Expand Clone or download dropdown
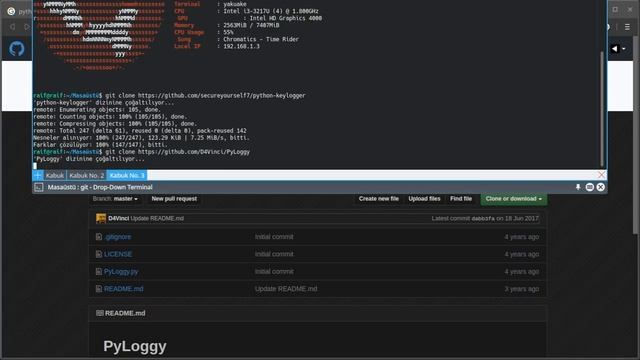This screenshot has height=360, width=640. pos(513,199)
